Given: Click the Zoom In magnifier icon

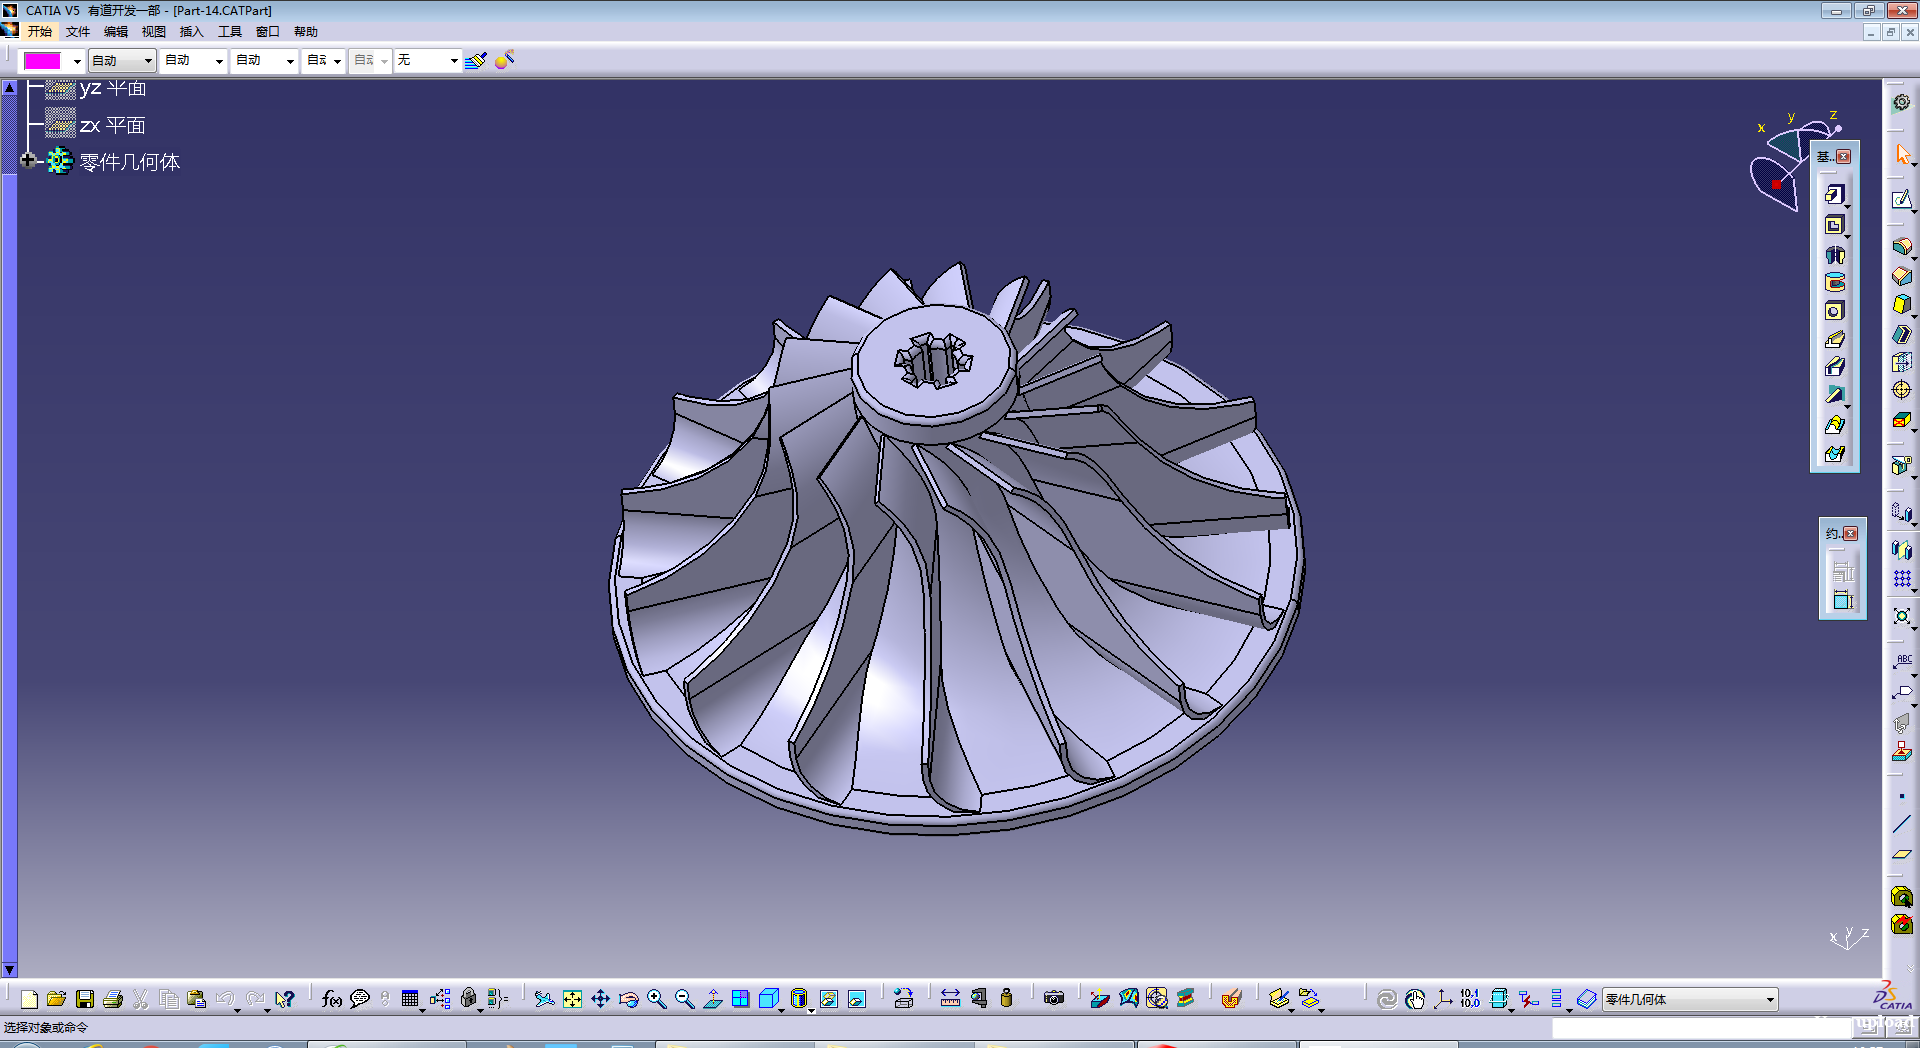Looking at the screenshot, I should point(656,999).
